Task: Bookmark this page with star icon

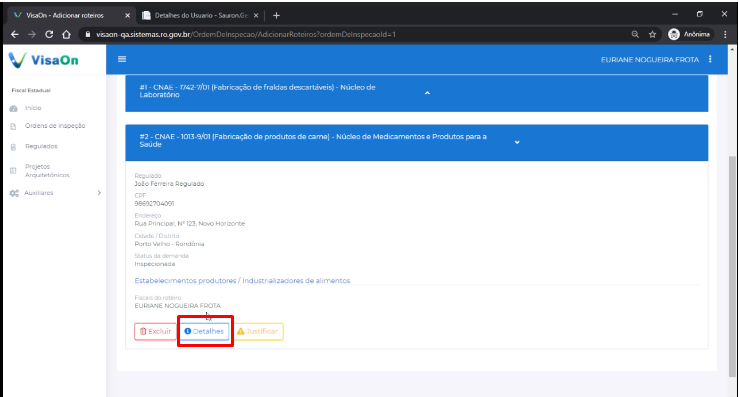Action: tap(652, 34)
